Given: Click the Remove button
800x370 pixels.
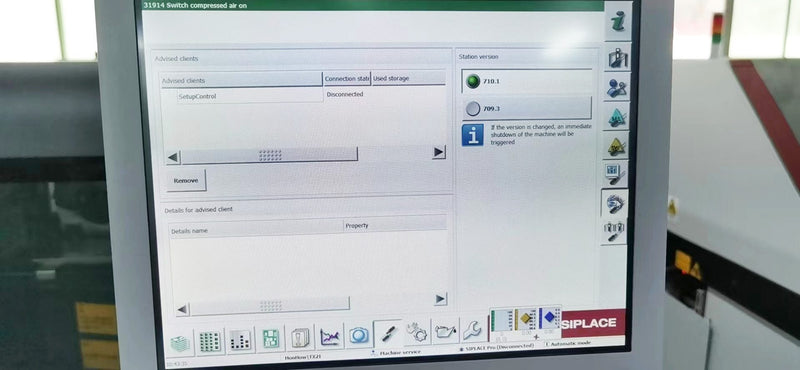Looking at the screenshot, I should pyautogui.click(x=186, y=181).
